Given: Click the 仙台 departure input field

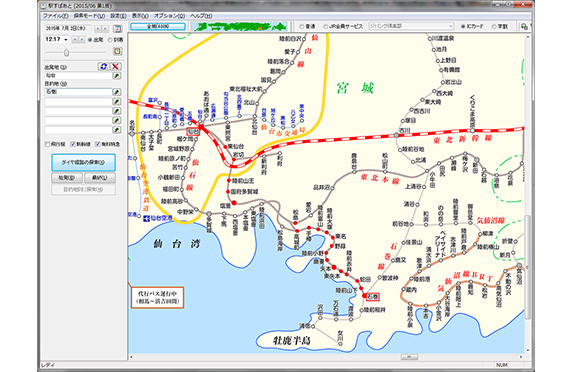Looking at the screenshot, I should pyautogui.click(x=78, y=76).
